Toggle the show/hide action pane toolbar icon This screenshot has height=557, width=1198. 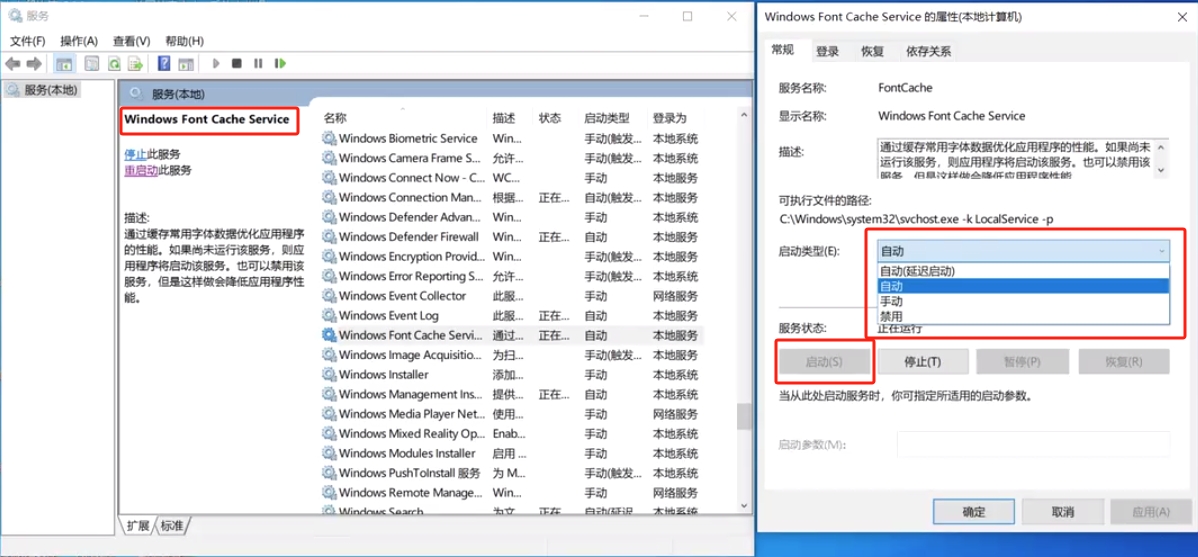point(186,63)
